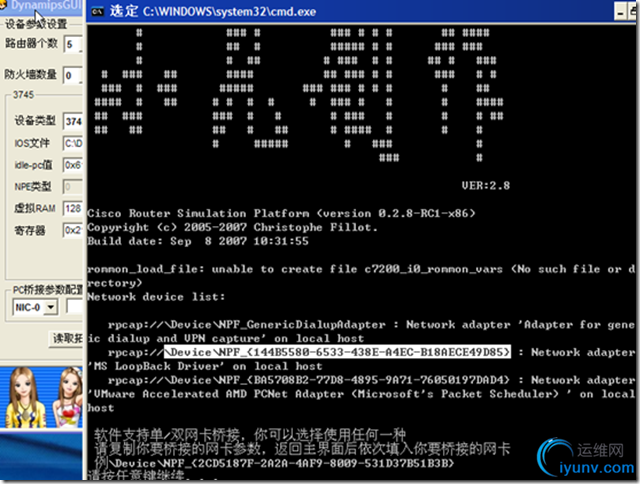Click the router count field showing 5
Viewport: 640px width, 484px height.
click(73, 44)
